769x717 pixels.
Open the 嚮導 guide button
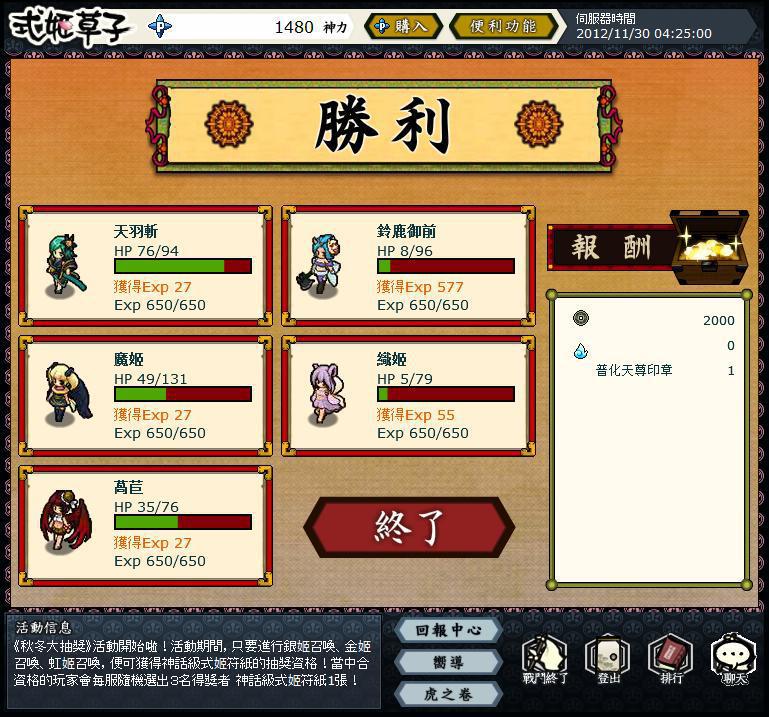tap(448, 662)
